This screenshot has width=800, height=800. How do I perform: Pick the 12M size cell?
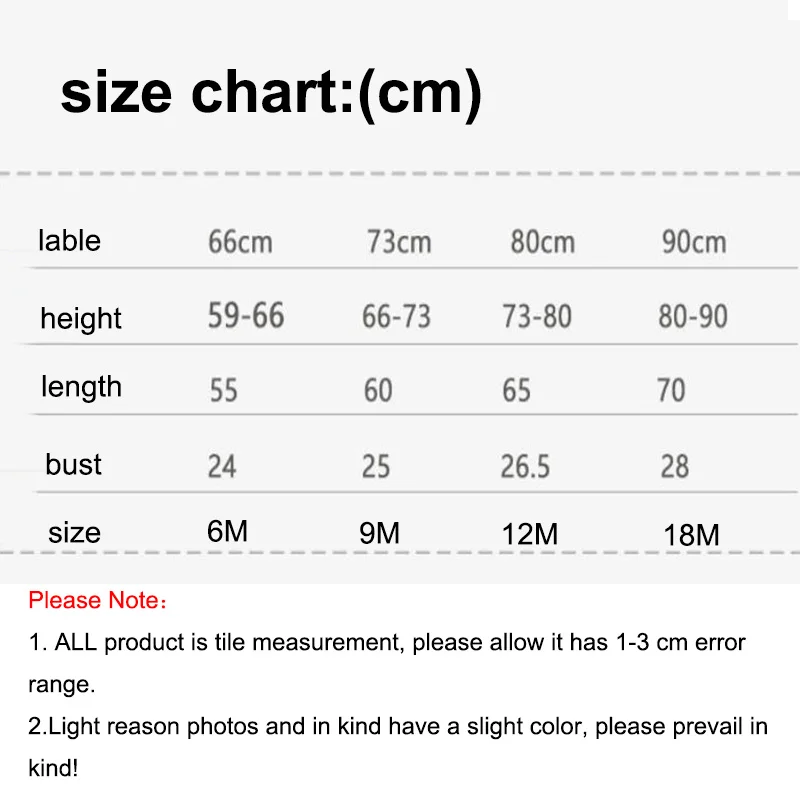pyautogui.click(x=529, y=534)
